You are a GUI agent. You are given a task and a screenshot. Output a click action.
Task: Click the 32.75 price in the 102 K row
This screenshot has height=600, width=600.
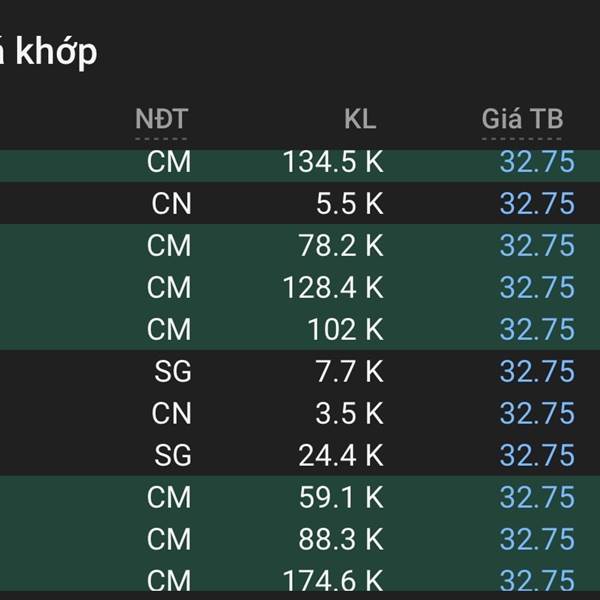(537, 330)
